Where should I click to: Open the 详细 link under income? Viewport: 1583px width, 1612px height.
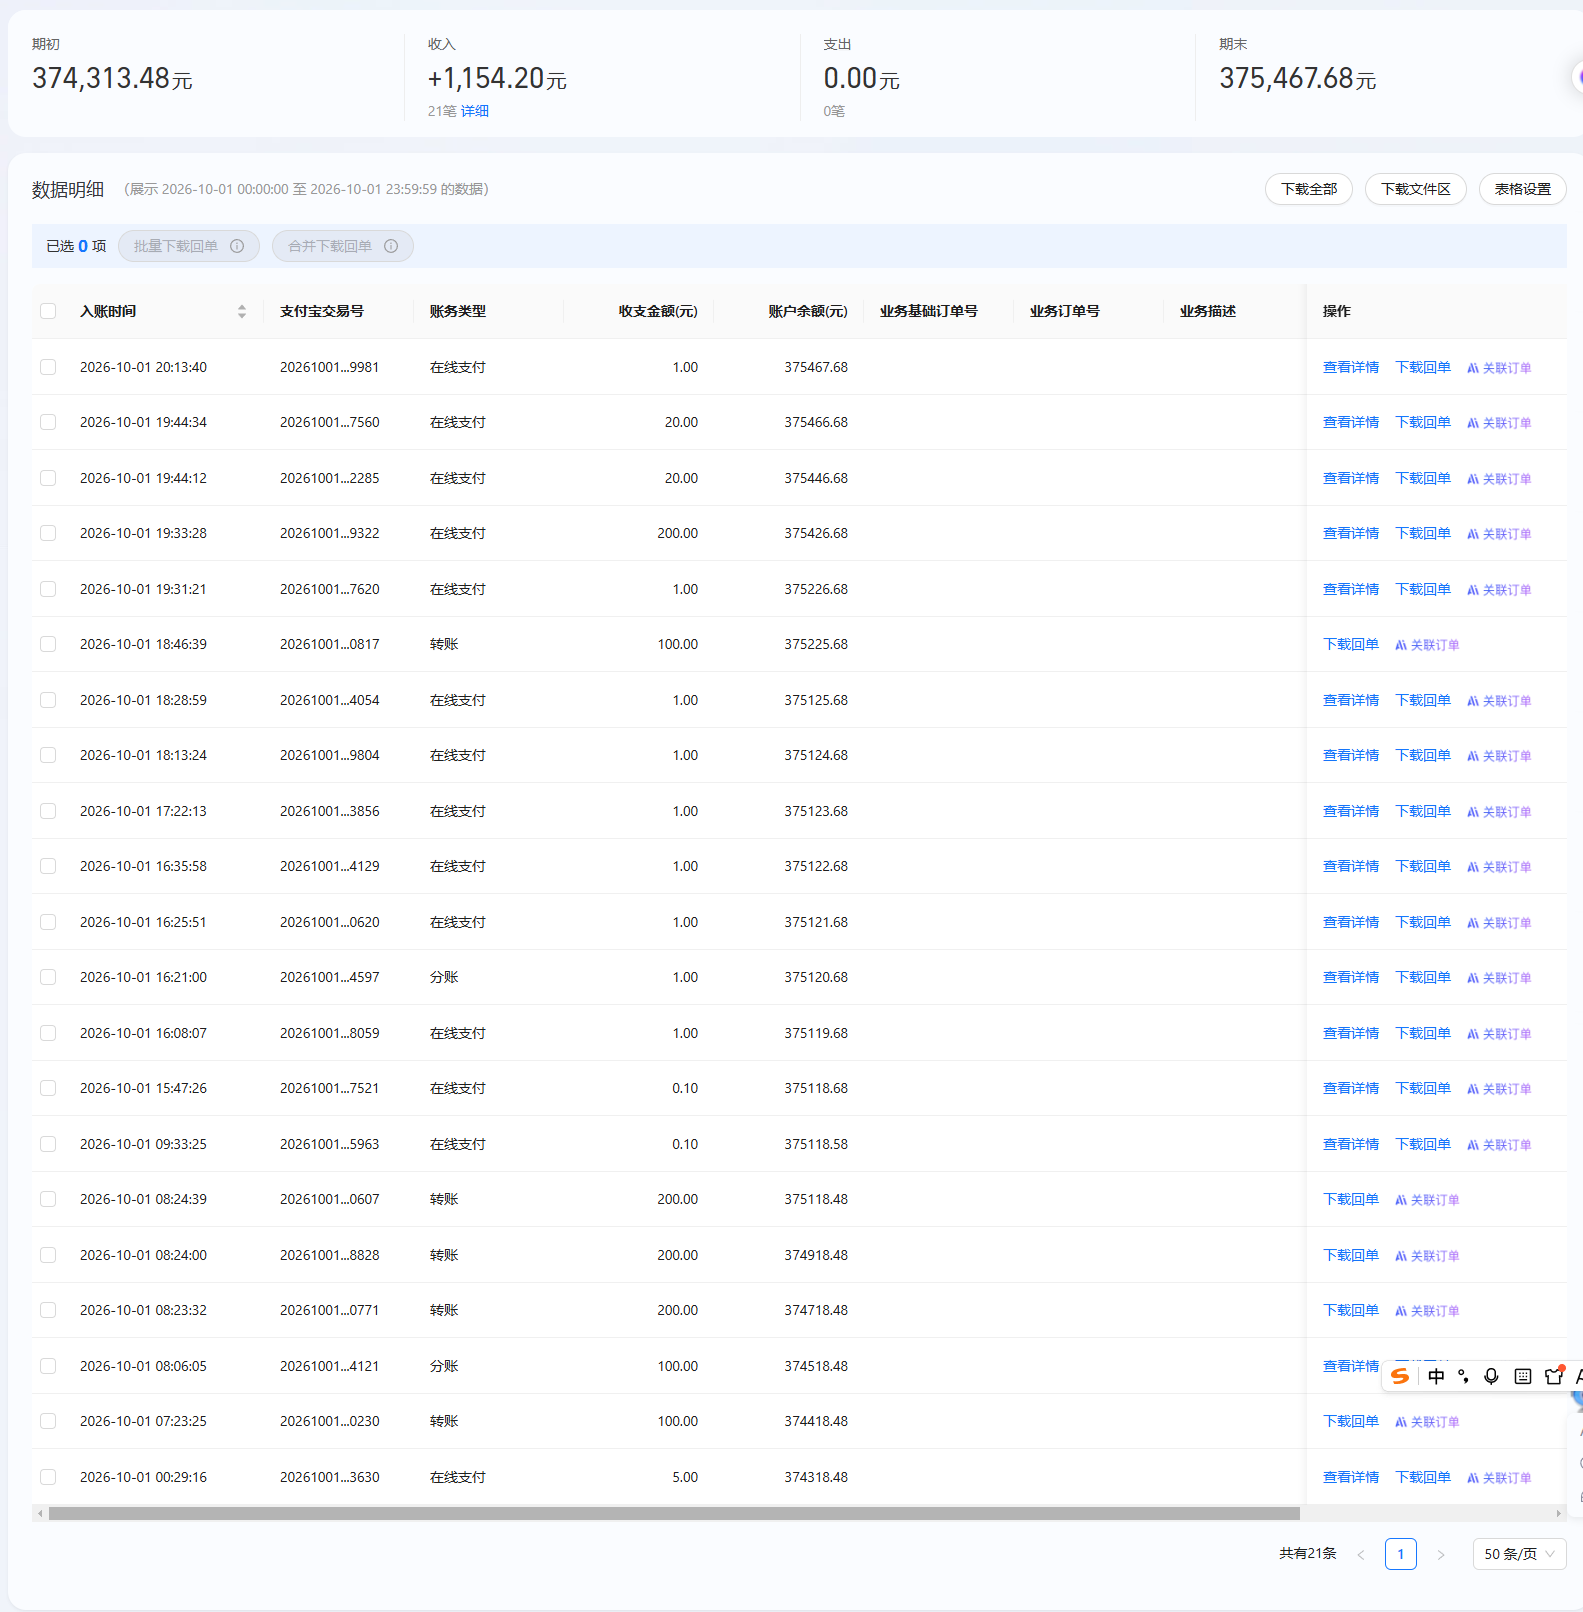475,111
